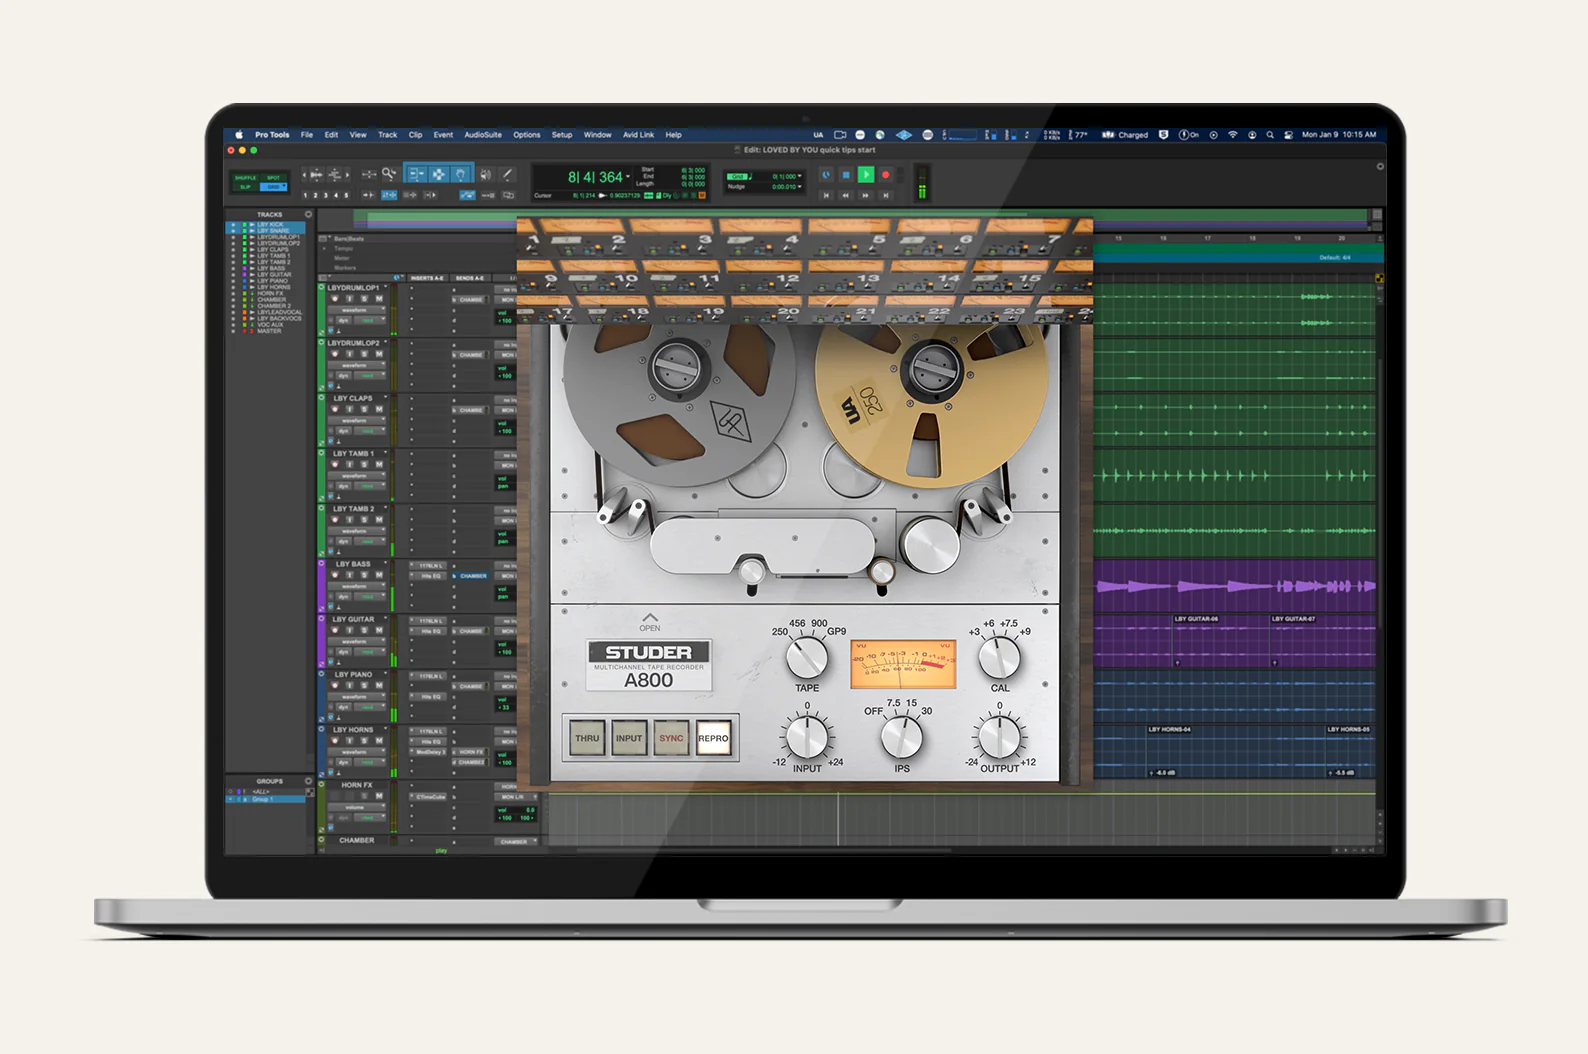Click the OUTPUT knob on Studer A800
This screenshot has height=1054, width=1588.
click(x=998, y=738)
